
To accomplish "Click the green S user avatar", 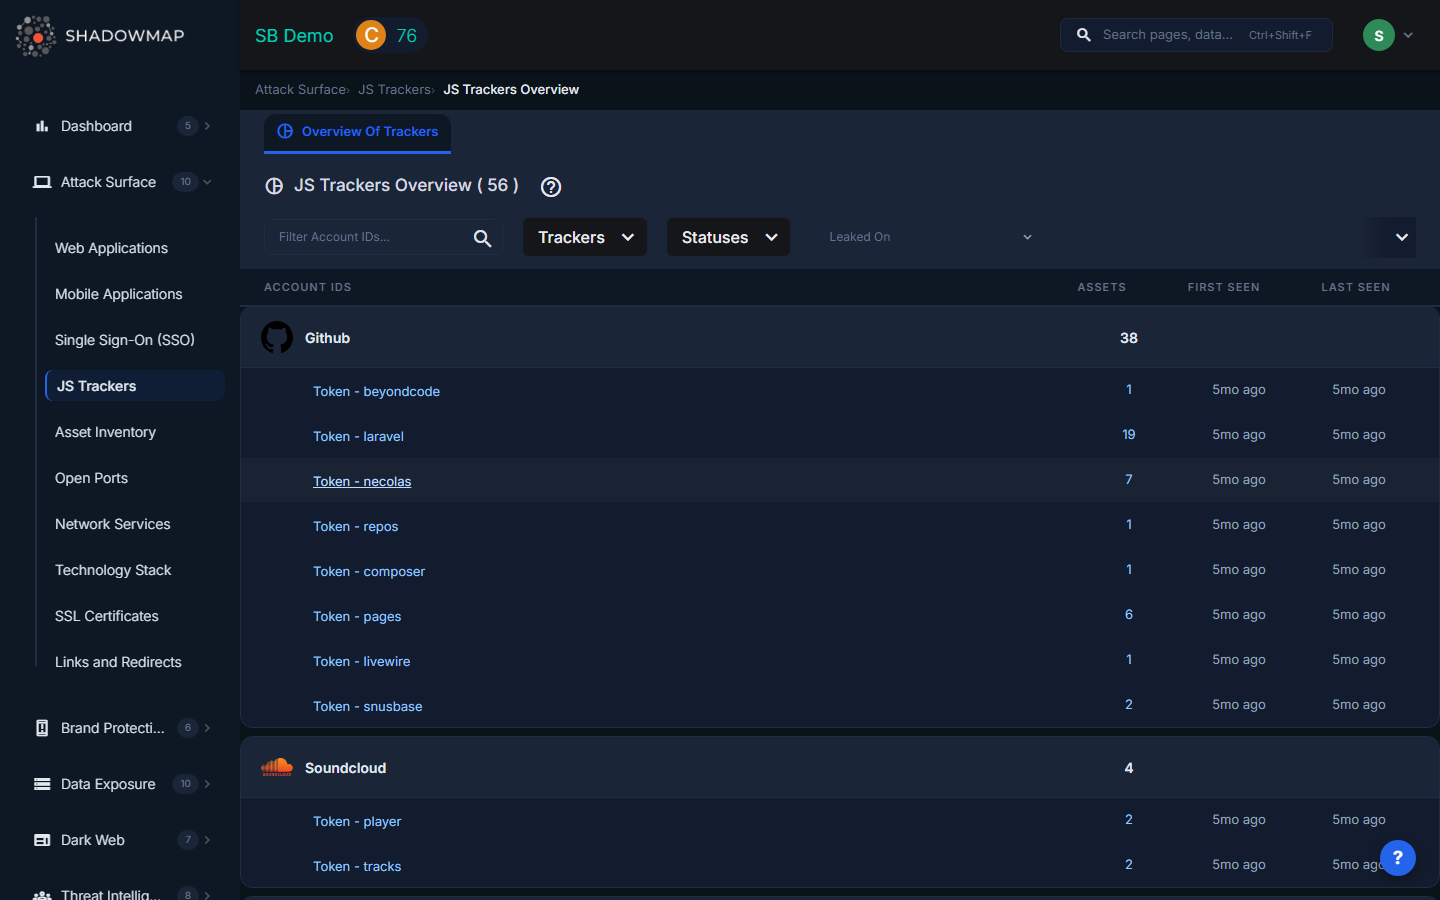I will [x=1378, y=35].
